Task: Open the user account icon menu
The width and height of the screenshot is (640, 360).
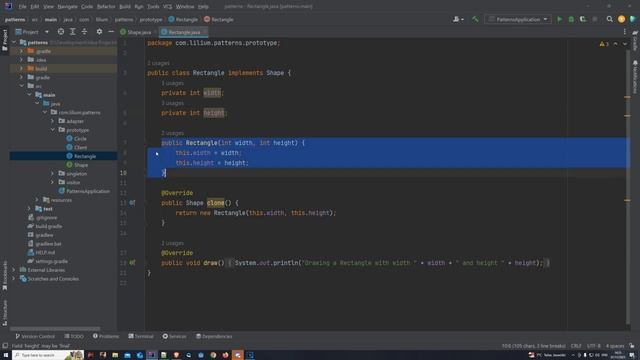Action: 458,19
